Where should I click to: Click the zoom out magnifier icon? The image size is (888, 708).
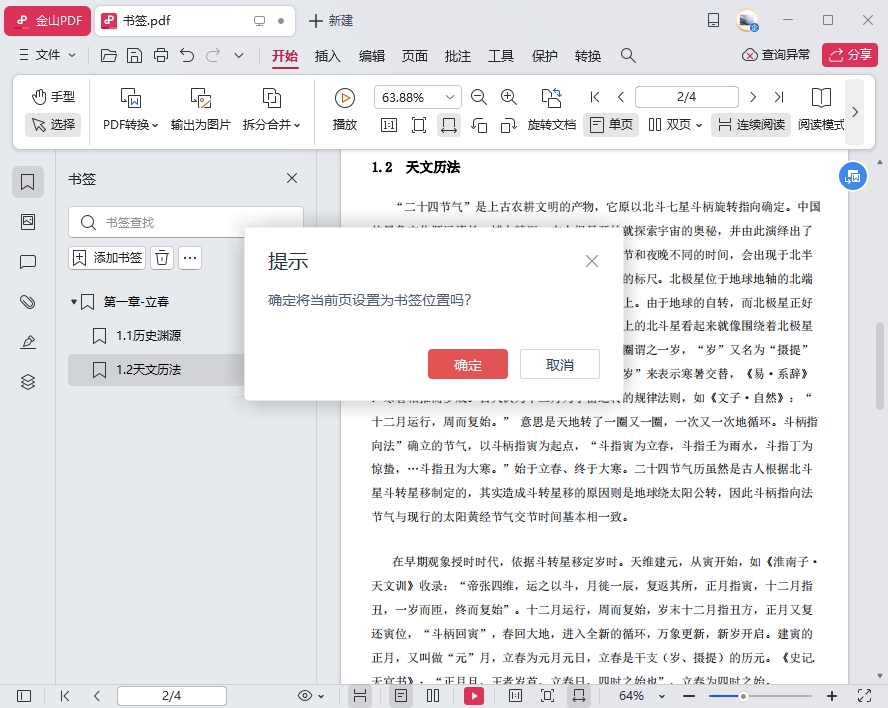pyautogui.click(x=479, y=97)
